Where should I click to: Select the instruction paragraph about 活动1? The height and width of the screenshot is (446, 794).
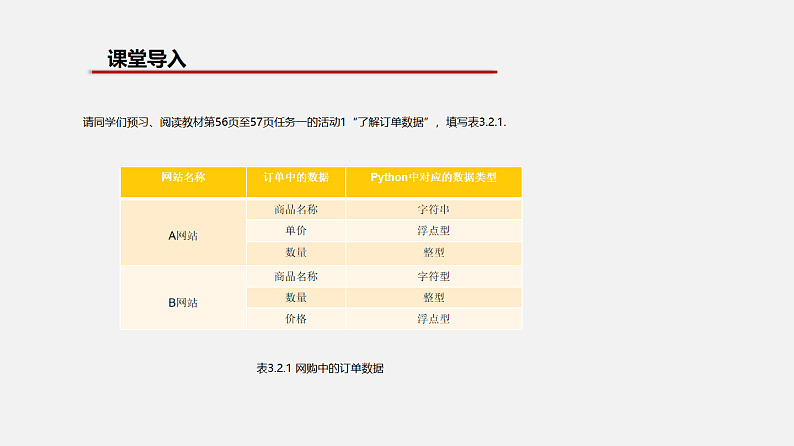click(x=295, y=122)
